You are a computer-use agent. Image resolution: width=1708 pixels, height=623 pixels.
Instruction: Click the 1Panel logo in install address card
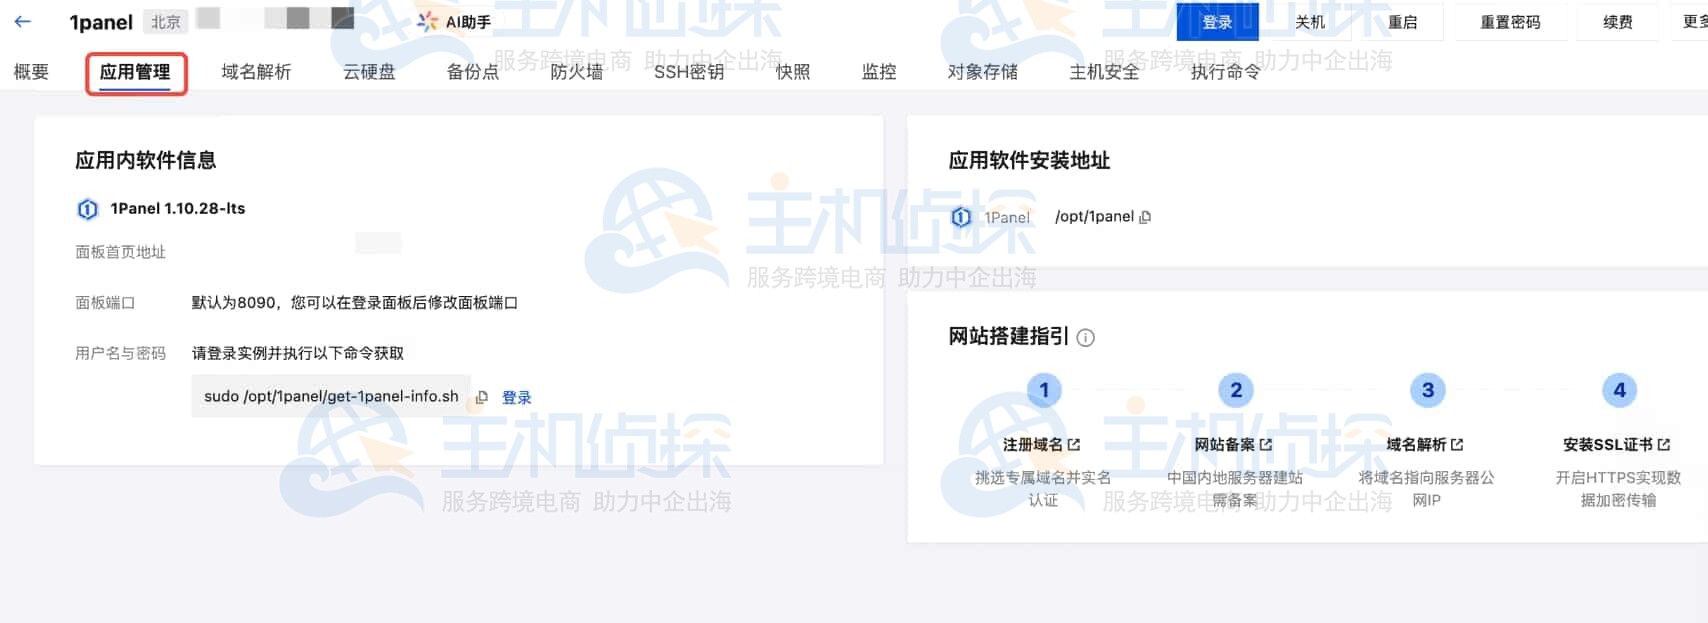tap(961, 217)
